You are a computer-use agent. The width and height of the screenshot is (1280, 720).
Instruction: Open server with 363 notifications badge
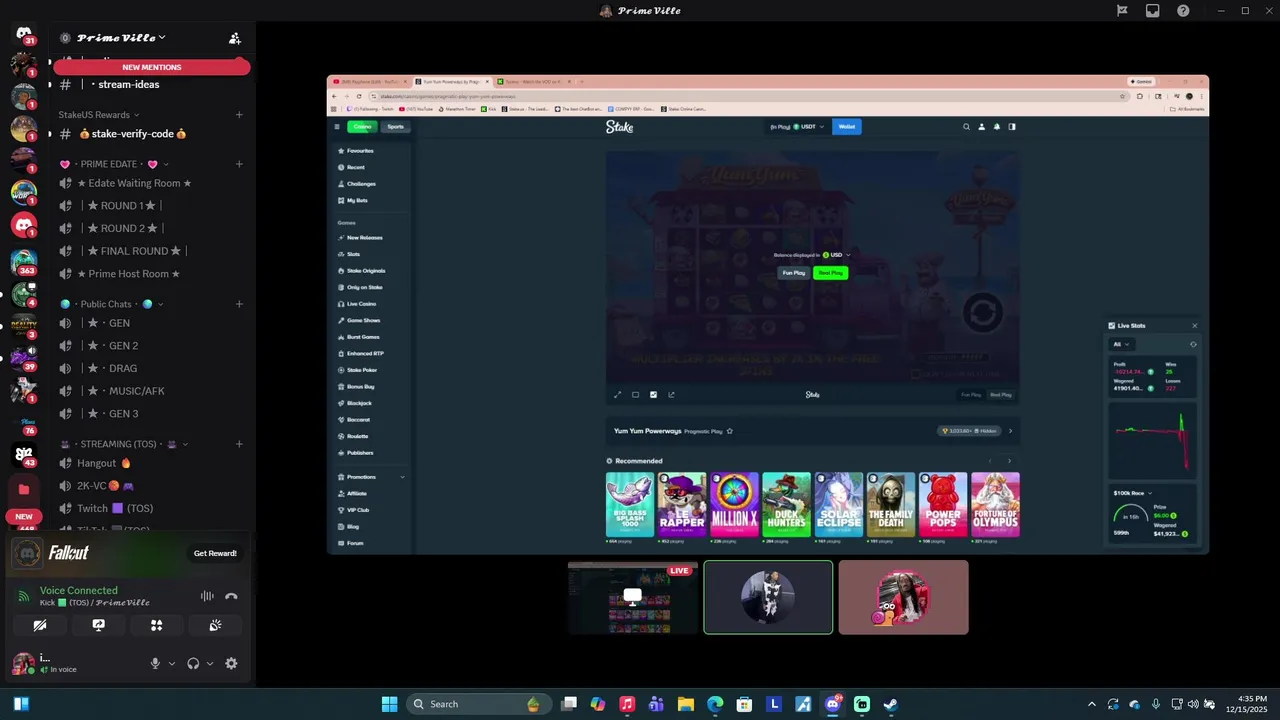coord(24,261)
